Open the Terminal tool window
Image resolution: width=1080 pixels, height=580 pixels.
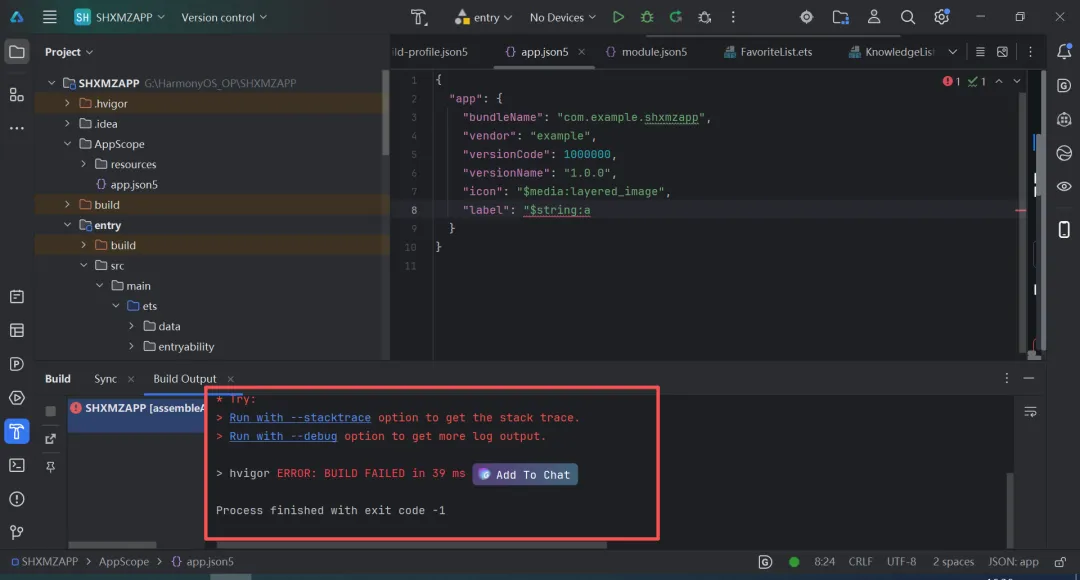[x=17, y=466]
